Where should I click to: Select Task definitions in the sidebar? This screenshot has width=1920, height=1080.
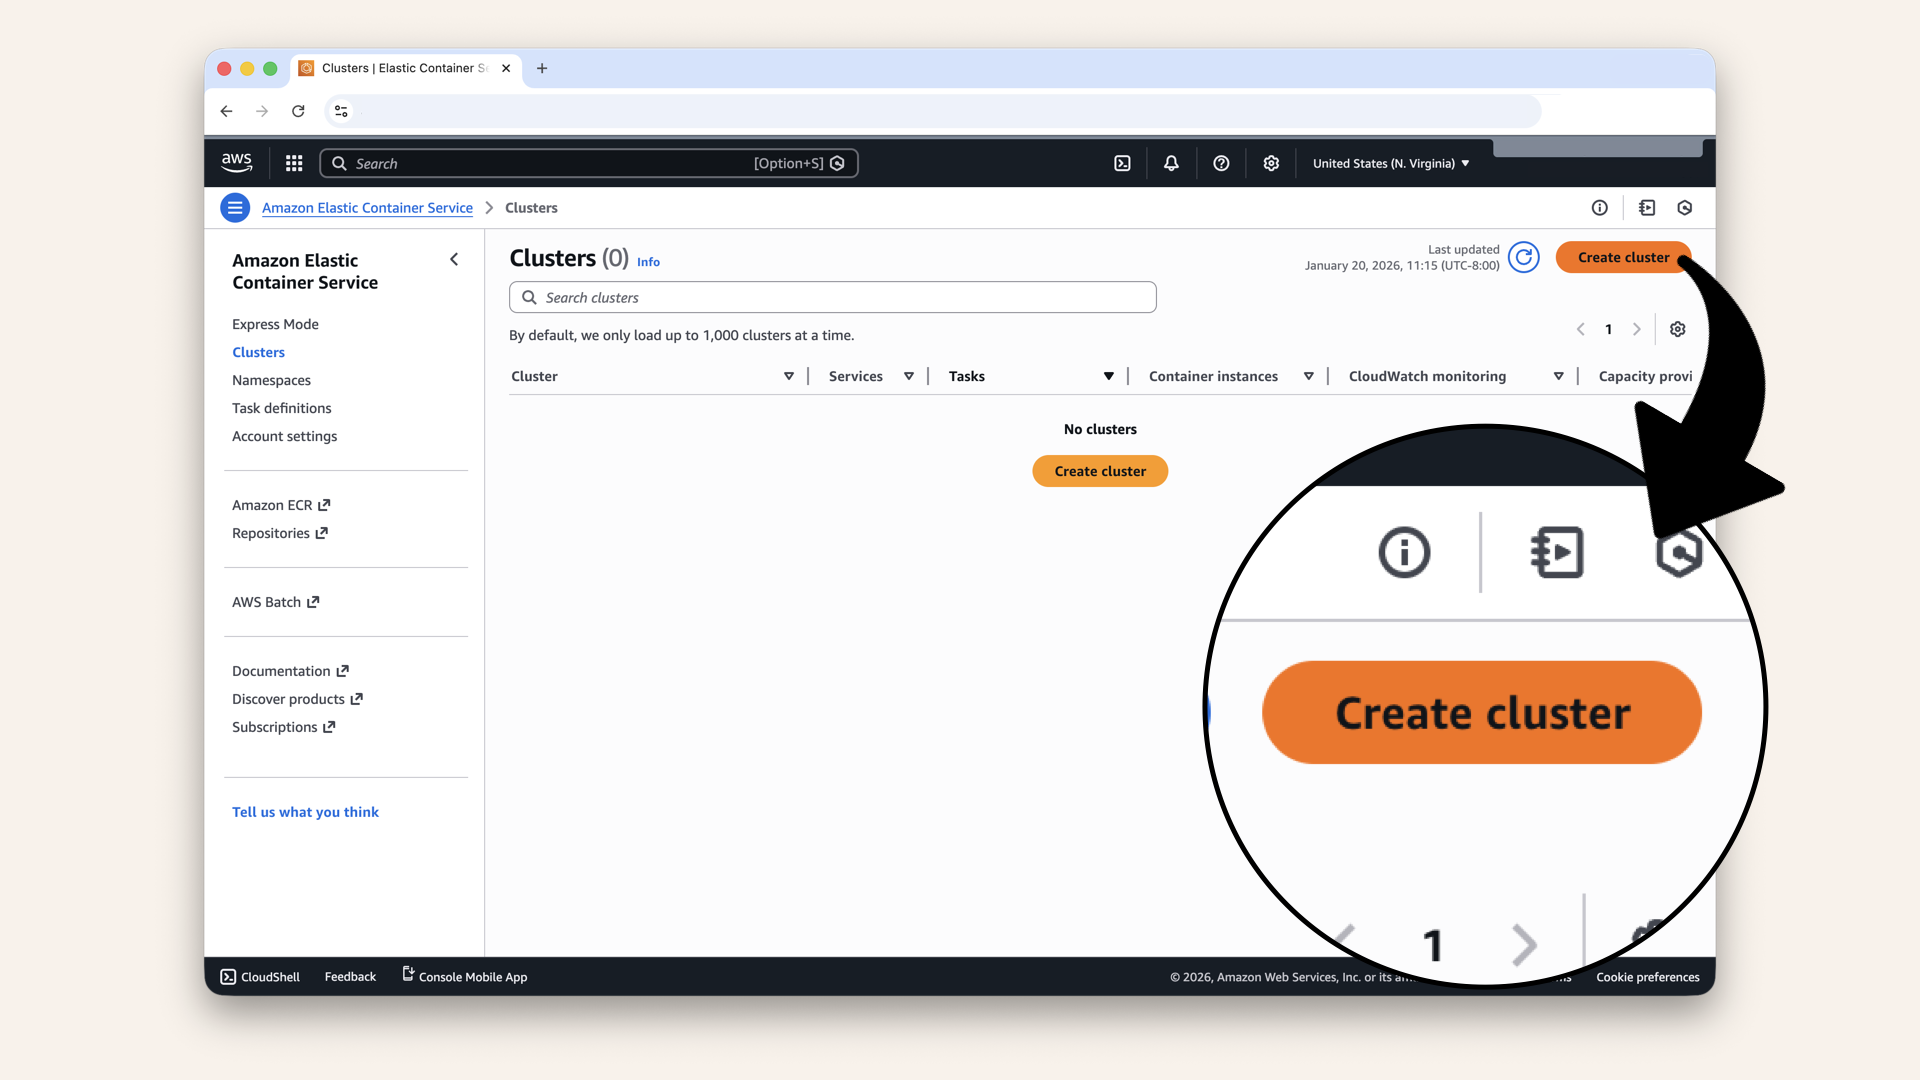pos(281,408)
